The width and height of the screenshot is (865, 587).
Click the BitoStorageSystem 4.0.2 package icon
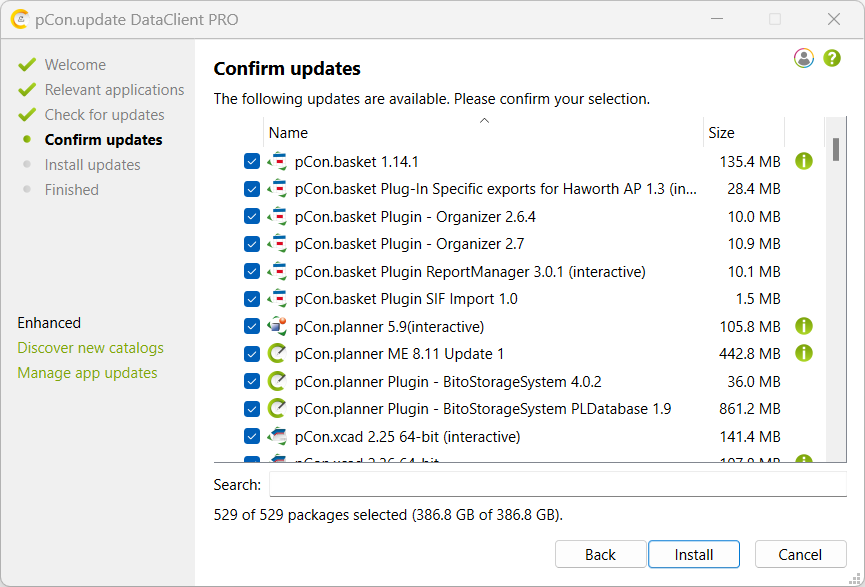tap(277, 381)
